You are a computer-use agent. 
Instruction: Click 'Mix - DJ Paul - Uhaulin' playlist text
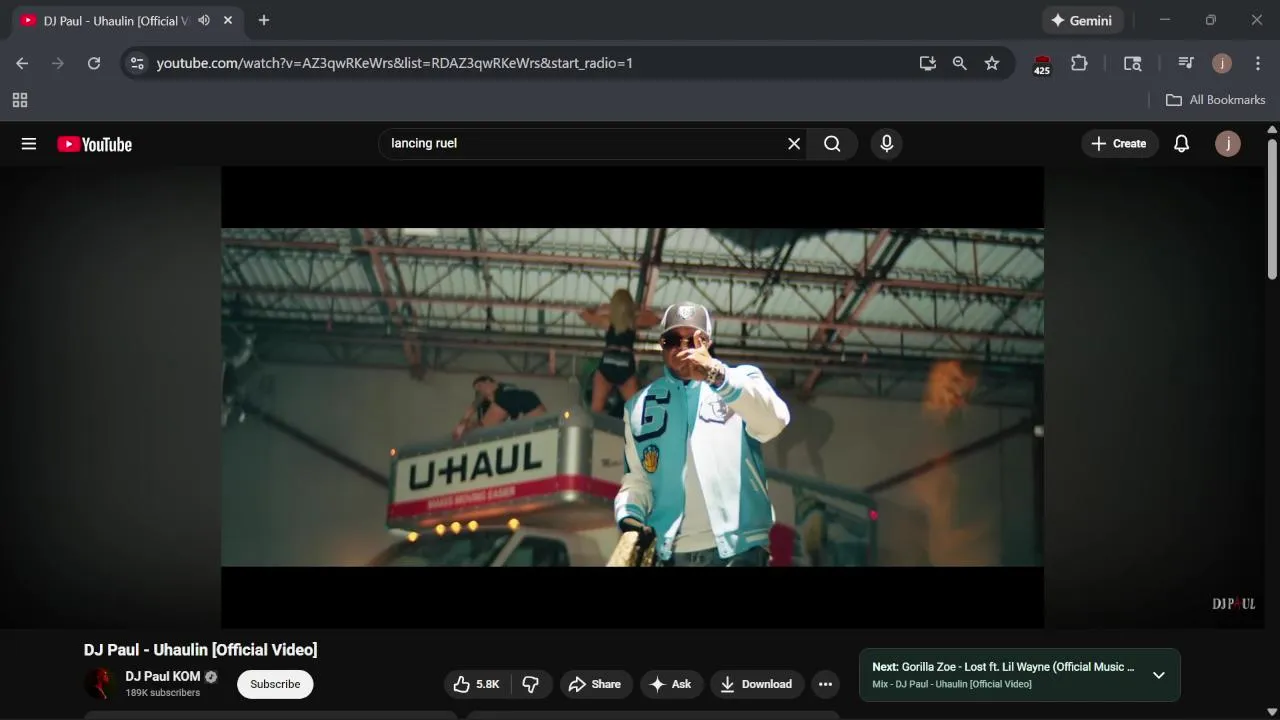coord(951,684)
